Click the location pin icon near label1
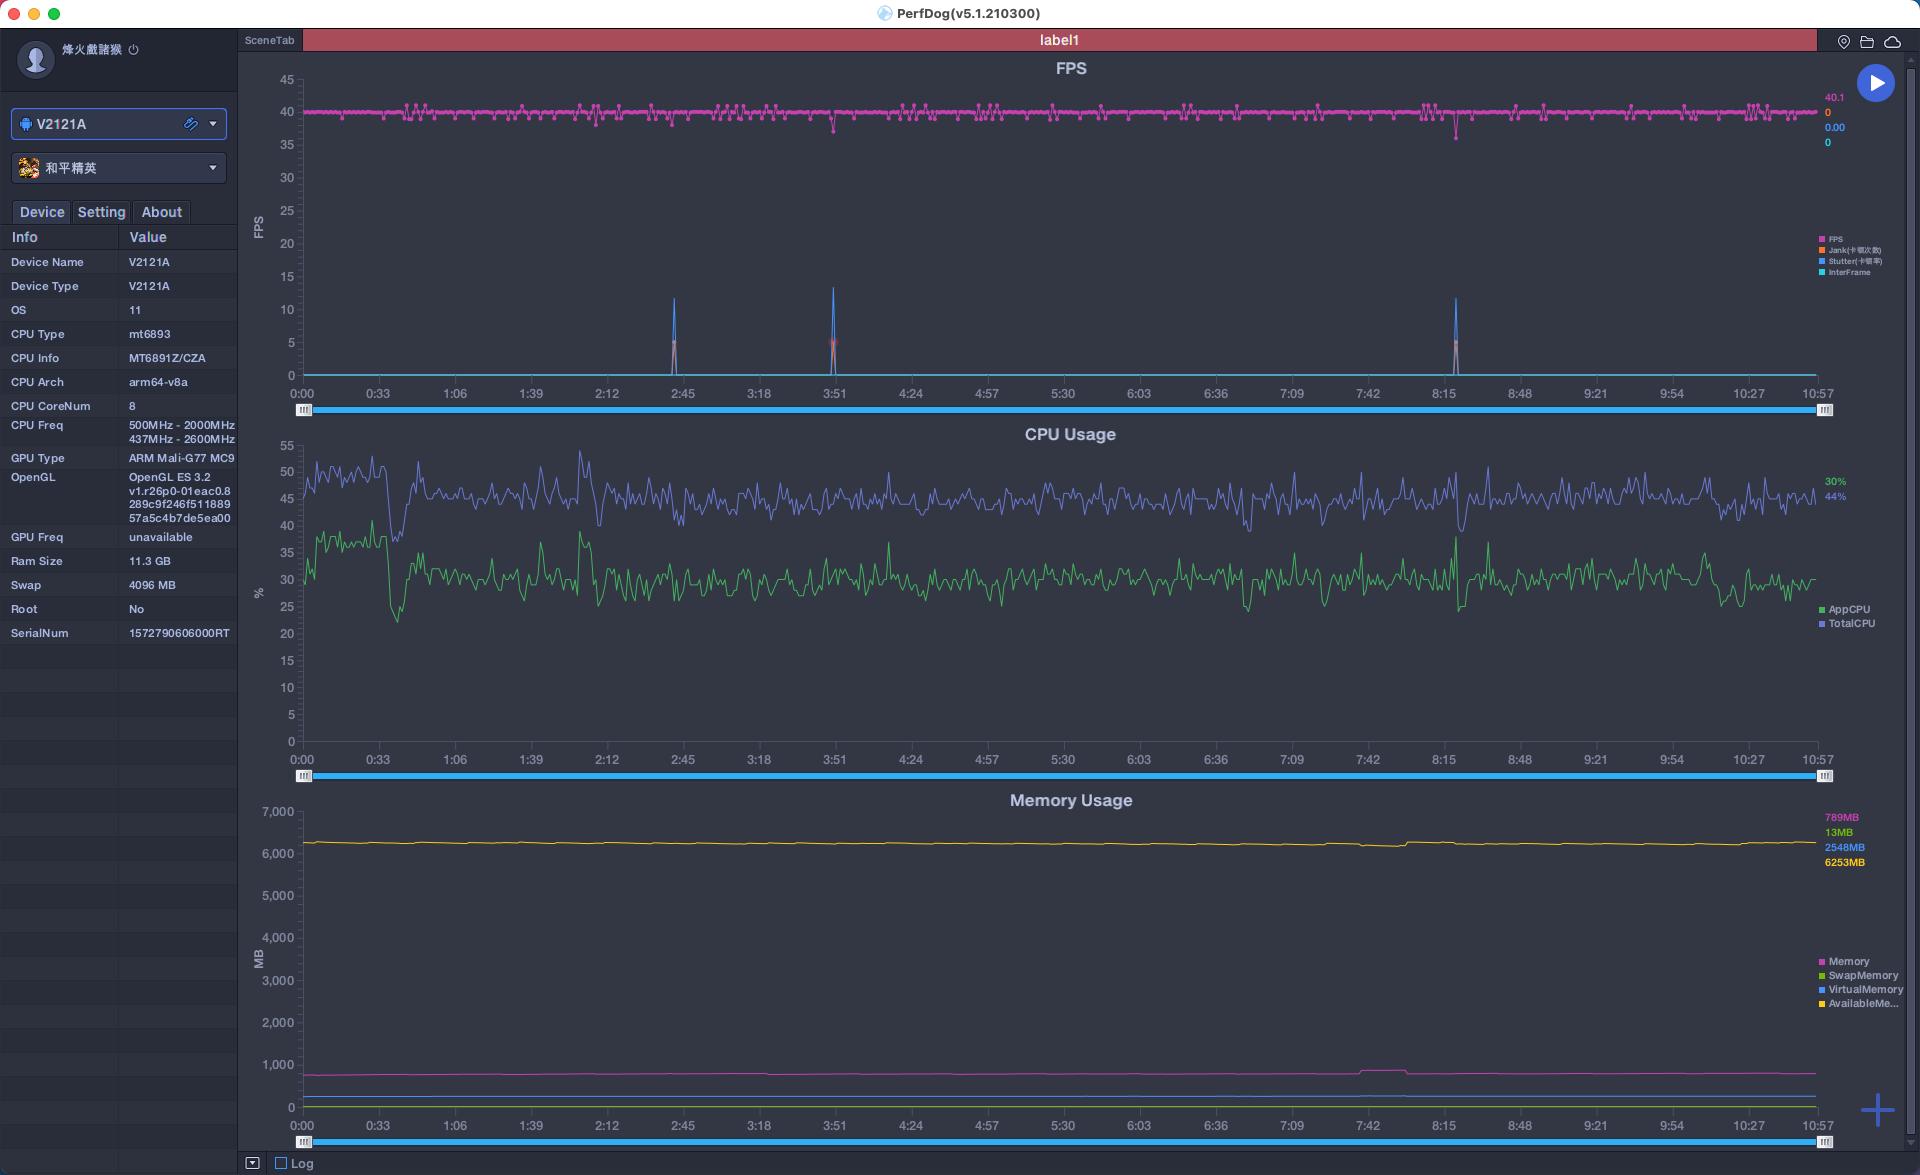The width and height of the screenshot is (1920, 1175). click(1844, 40)
